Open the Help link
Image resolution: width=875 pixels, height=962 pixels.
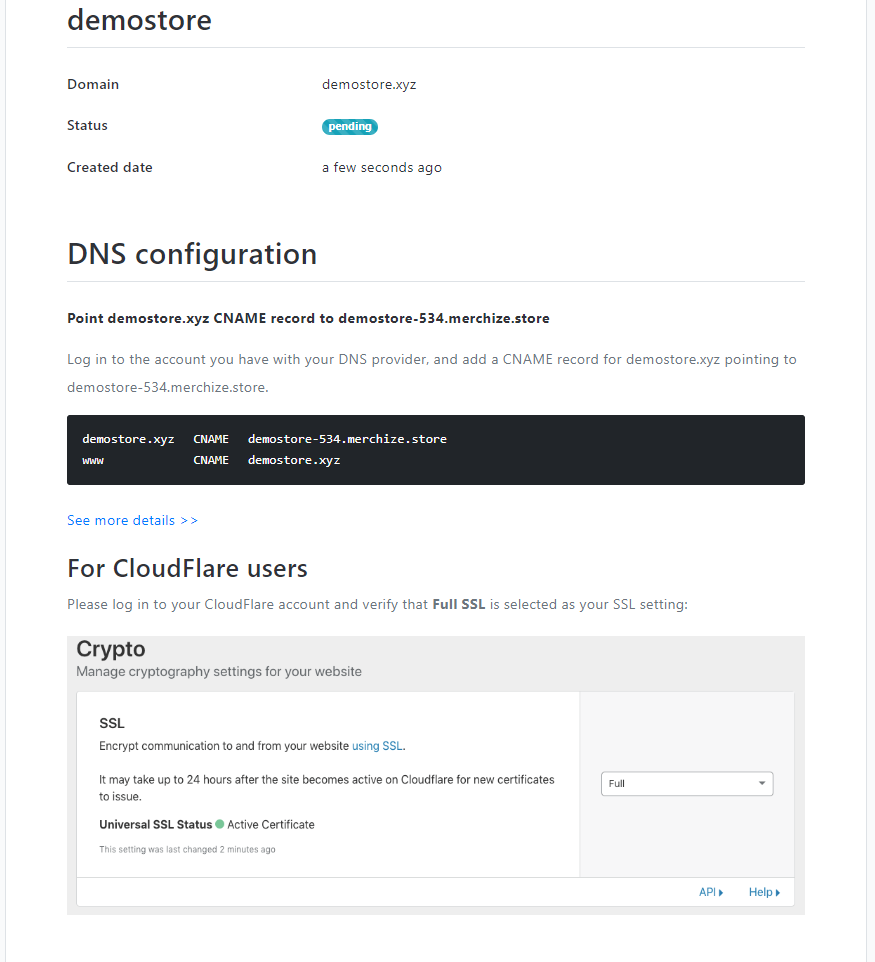point(764,892)
